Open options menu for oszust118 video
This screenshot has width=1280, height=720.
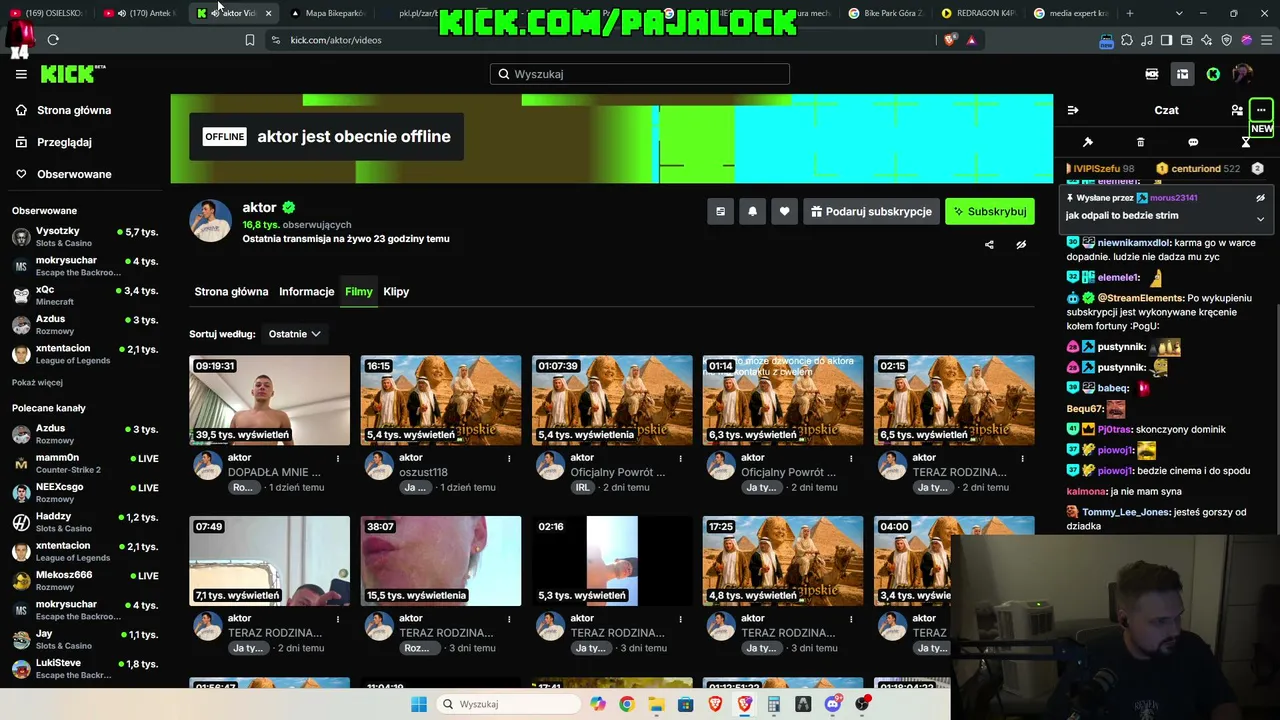pos(508,459)
